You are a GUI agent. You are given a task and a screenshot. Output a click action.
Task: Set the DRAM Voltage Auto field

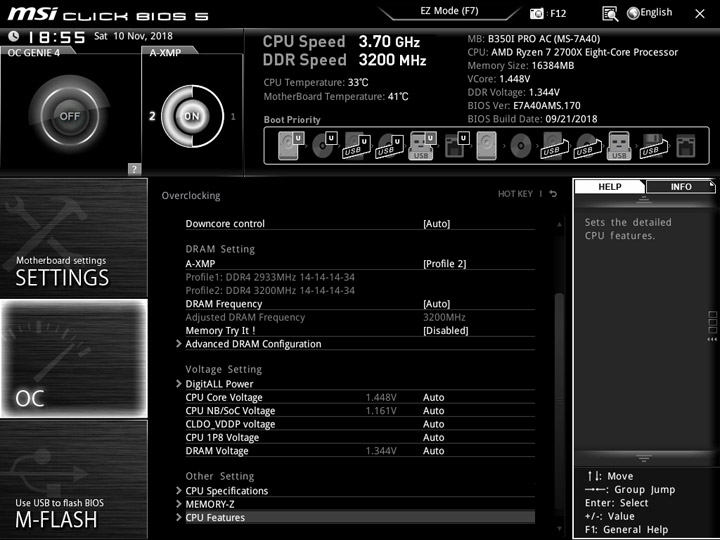[433, 450]
